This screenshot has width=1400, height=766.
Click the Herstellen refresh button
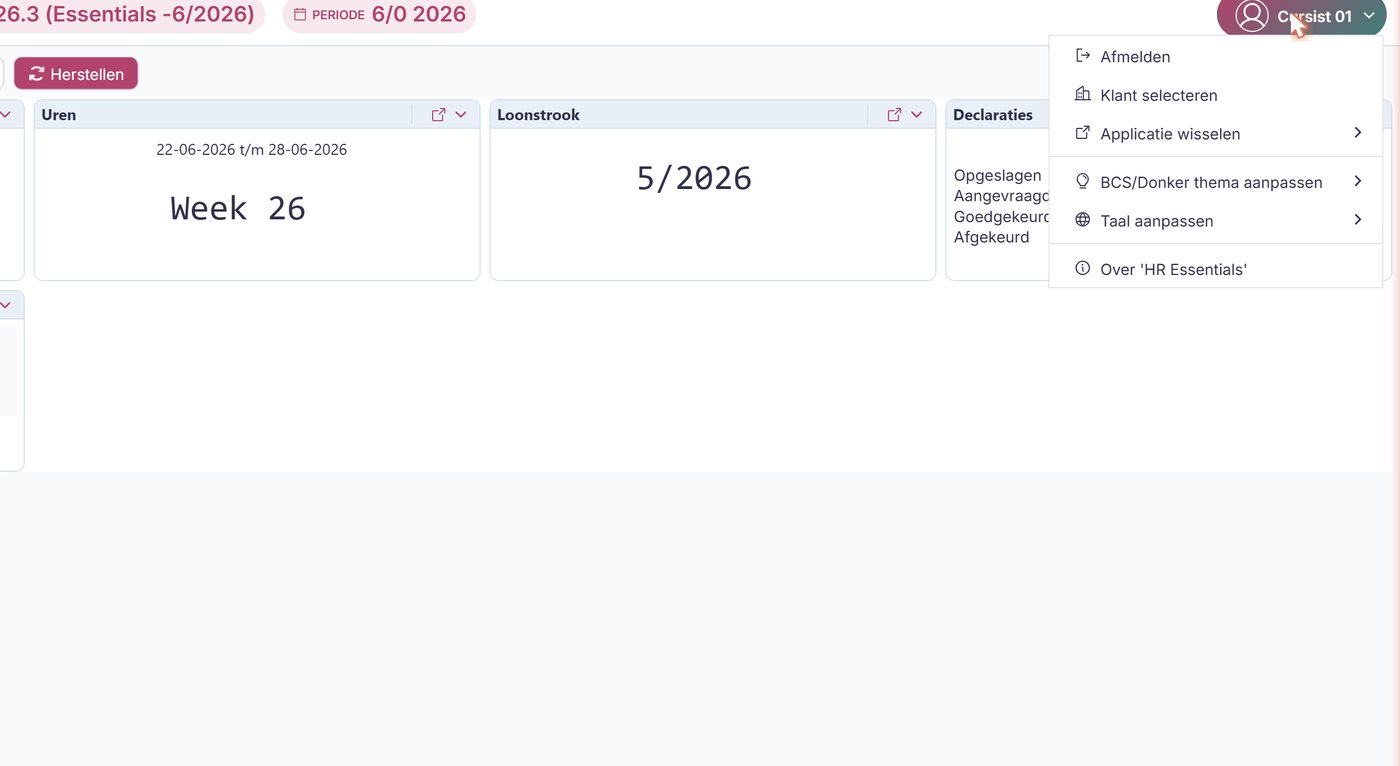(x=76, y=74)
